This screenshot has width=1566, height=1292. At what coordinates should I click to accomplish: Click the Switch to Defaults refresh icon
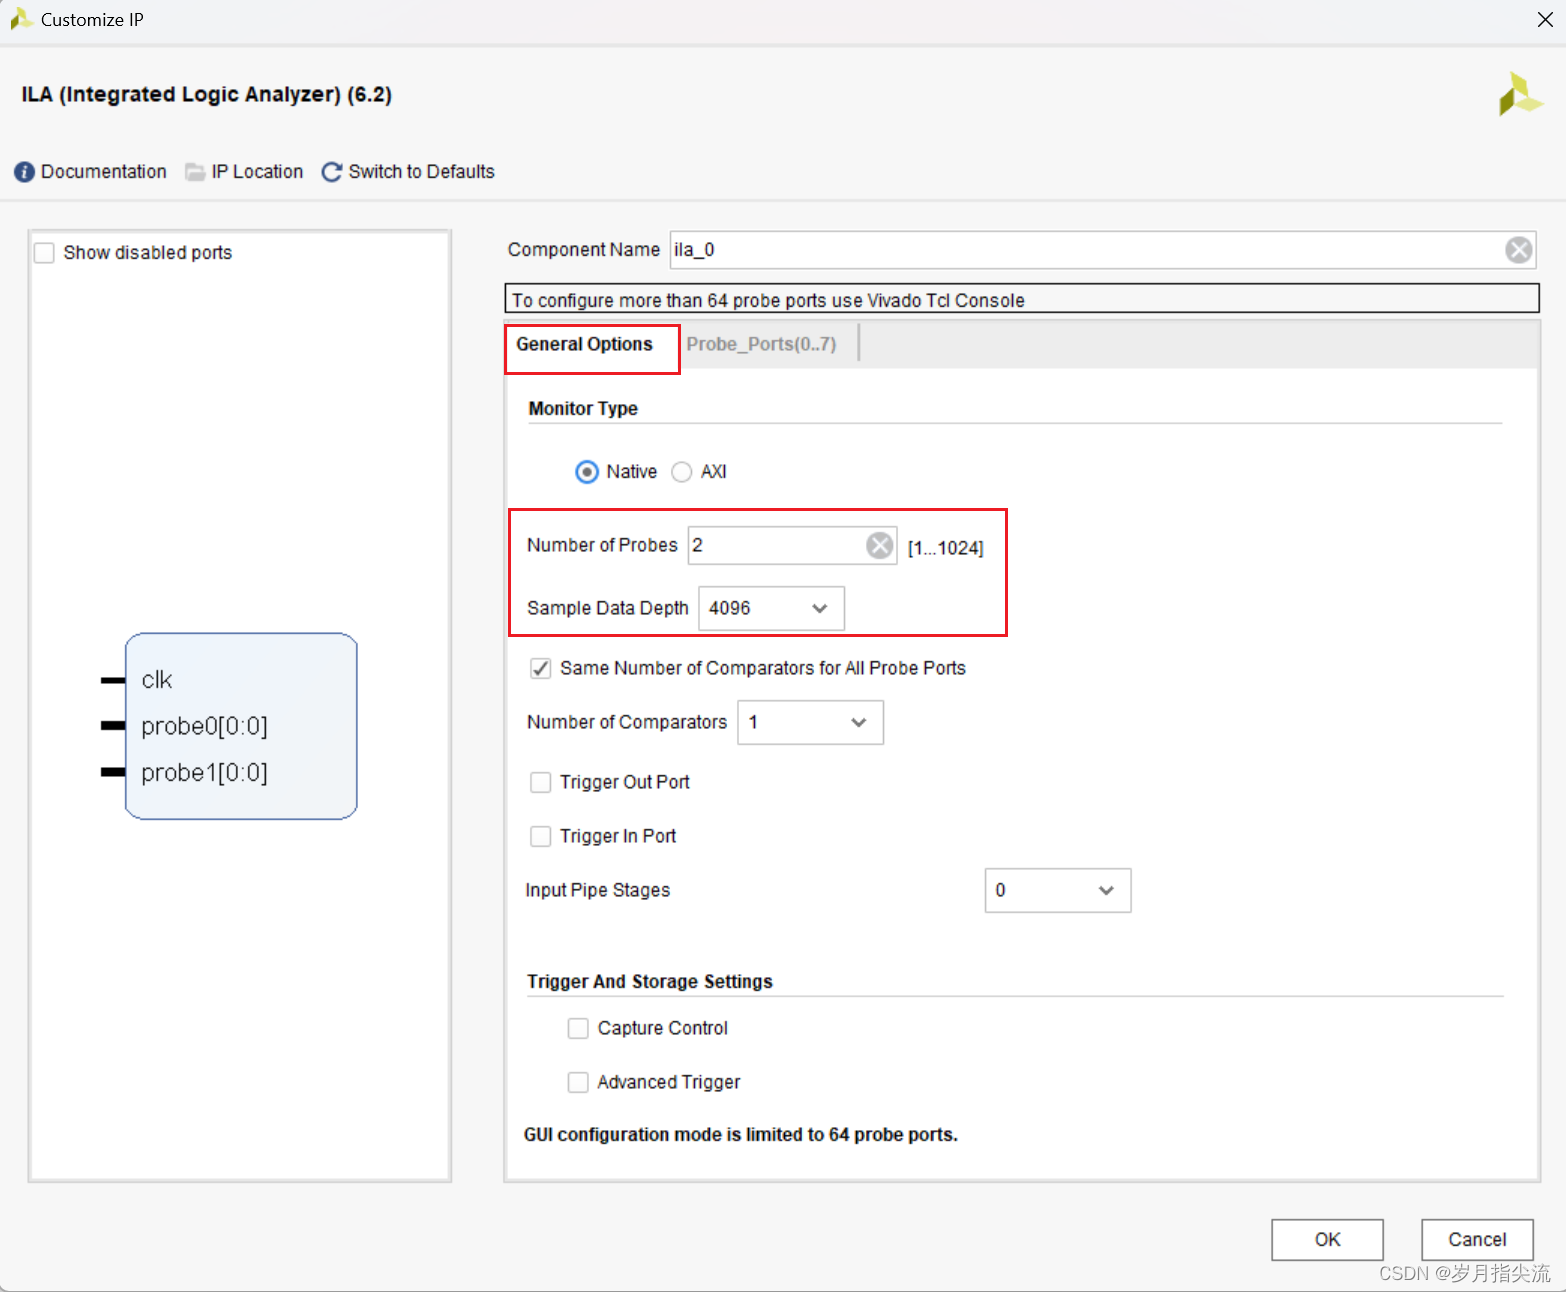pos(331,172)
